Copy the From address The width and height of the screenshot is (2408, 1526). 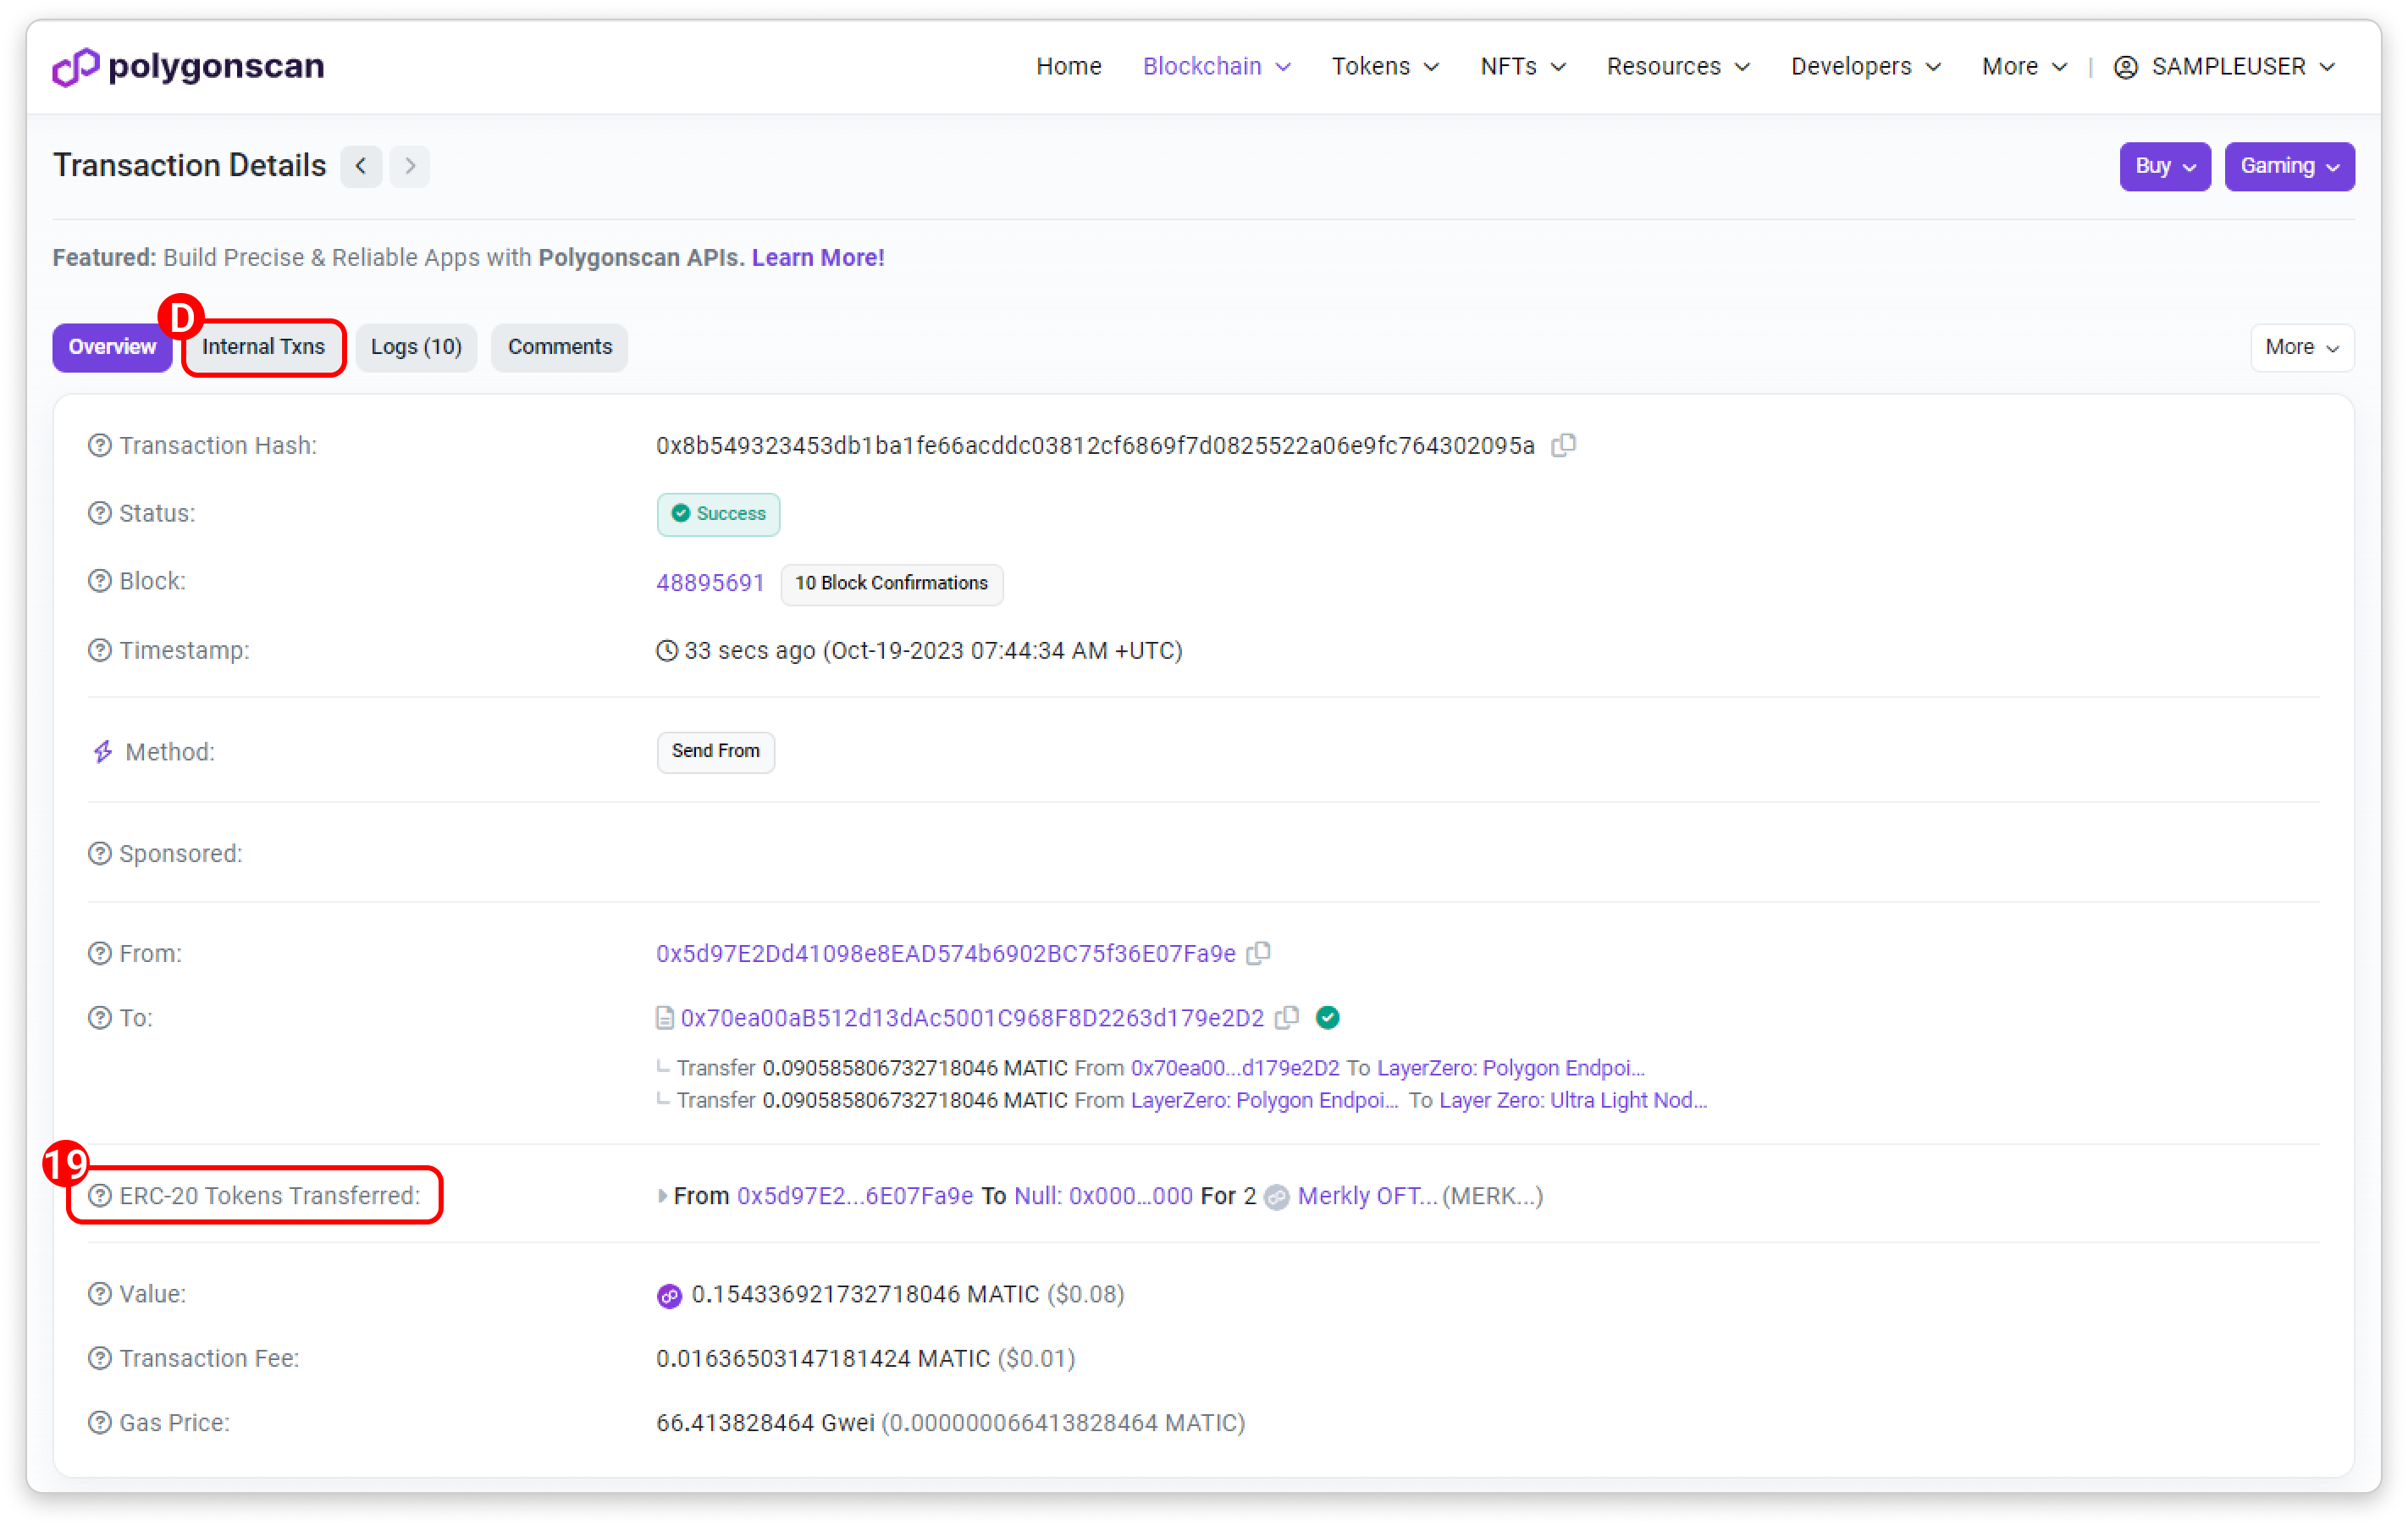pyautogui.click(x=1258, y=953)
